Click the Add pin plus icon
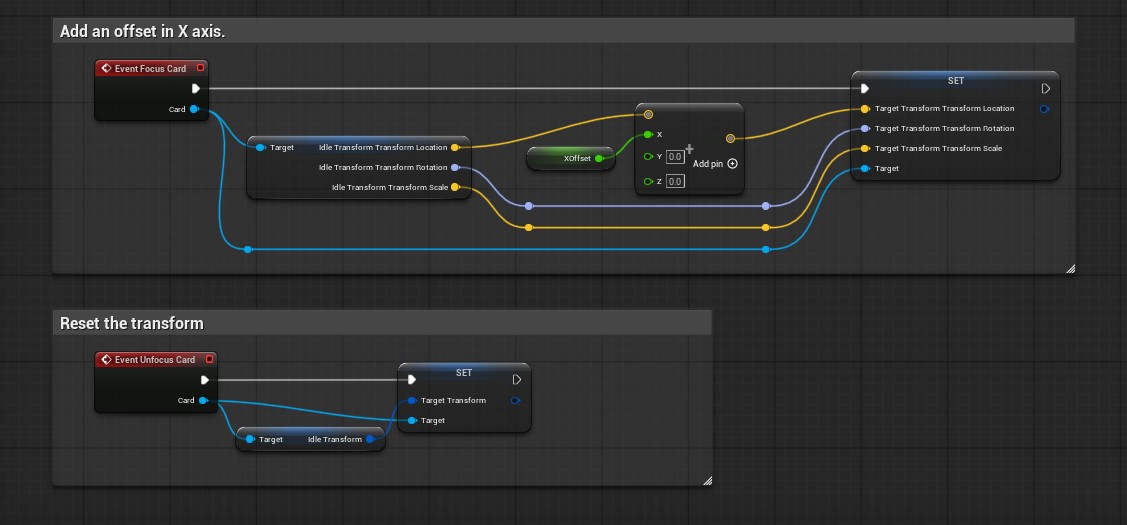1127x525 pixels. 732,164
